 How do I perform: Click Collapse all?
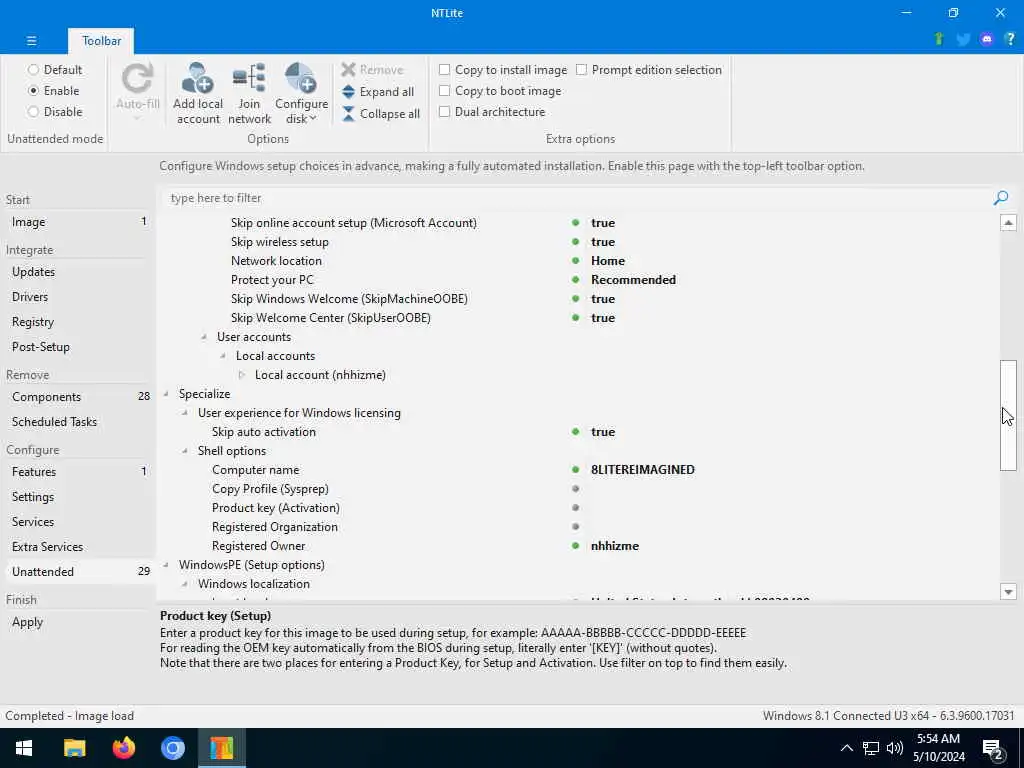(x=381, y=114)
